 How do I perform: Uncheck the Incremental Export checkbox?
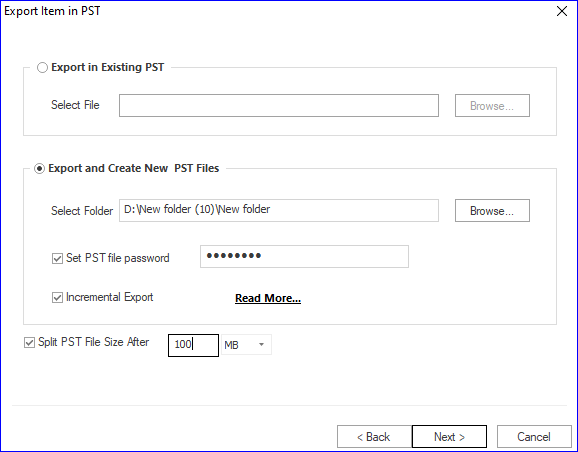point(57,297)
